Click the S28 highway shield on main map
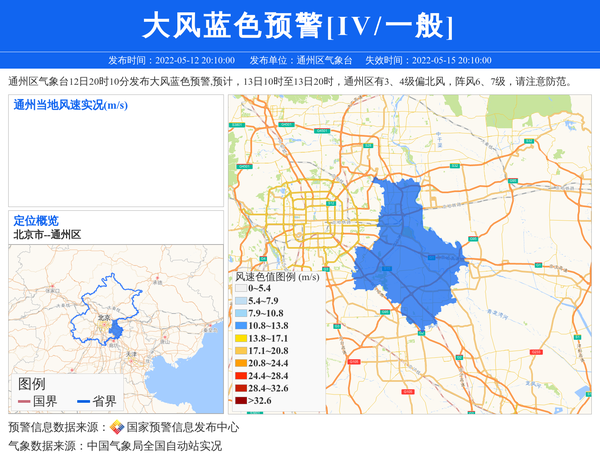 [368, 145]
